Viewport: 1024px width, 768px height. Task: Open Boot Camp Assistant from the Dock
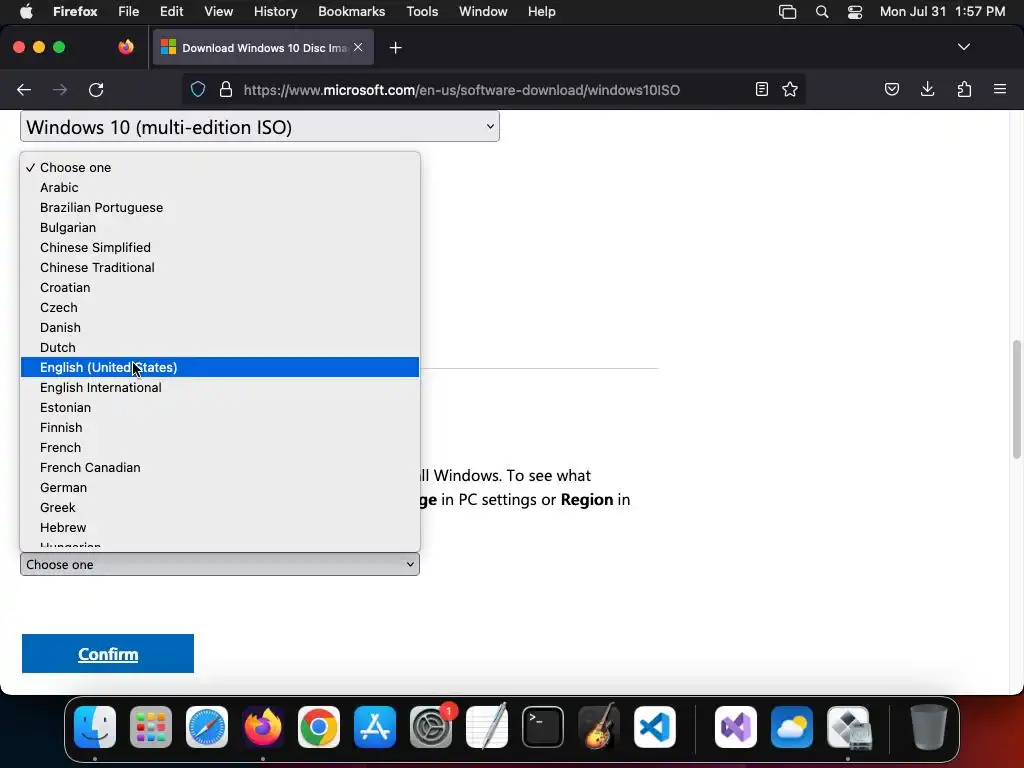[848, 727]
